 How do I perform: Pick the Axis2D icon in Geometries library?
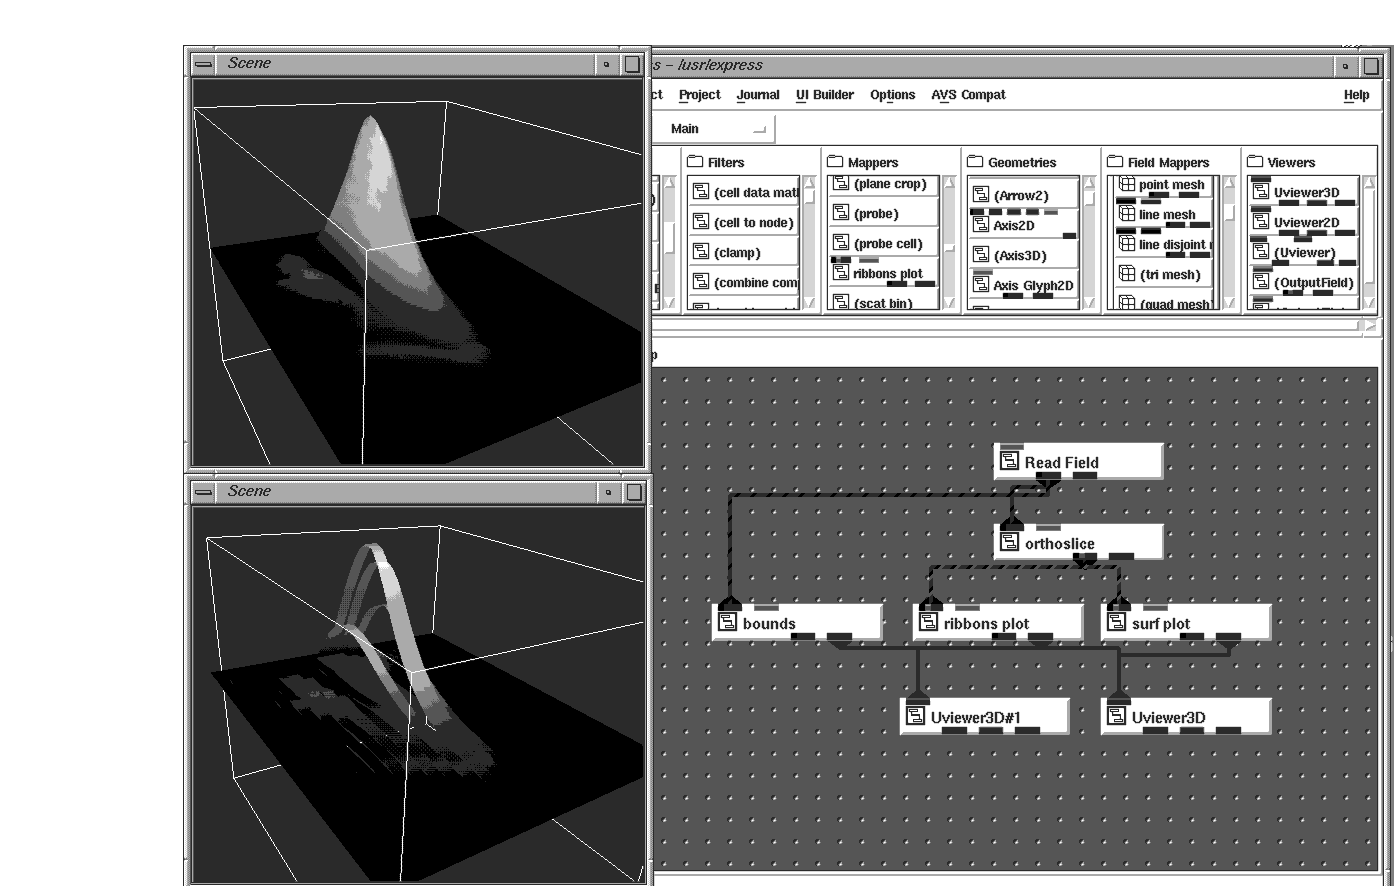pyautogui.click(x=980, y=226)
